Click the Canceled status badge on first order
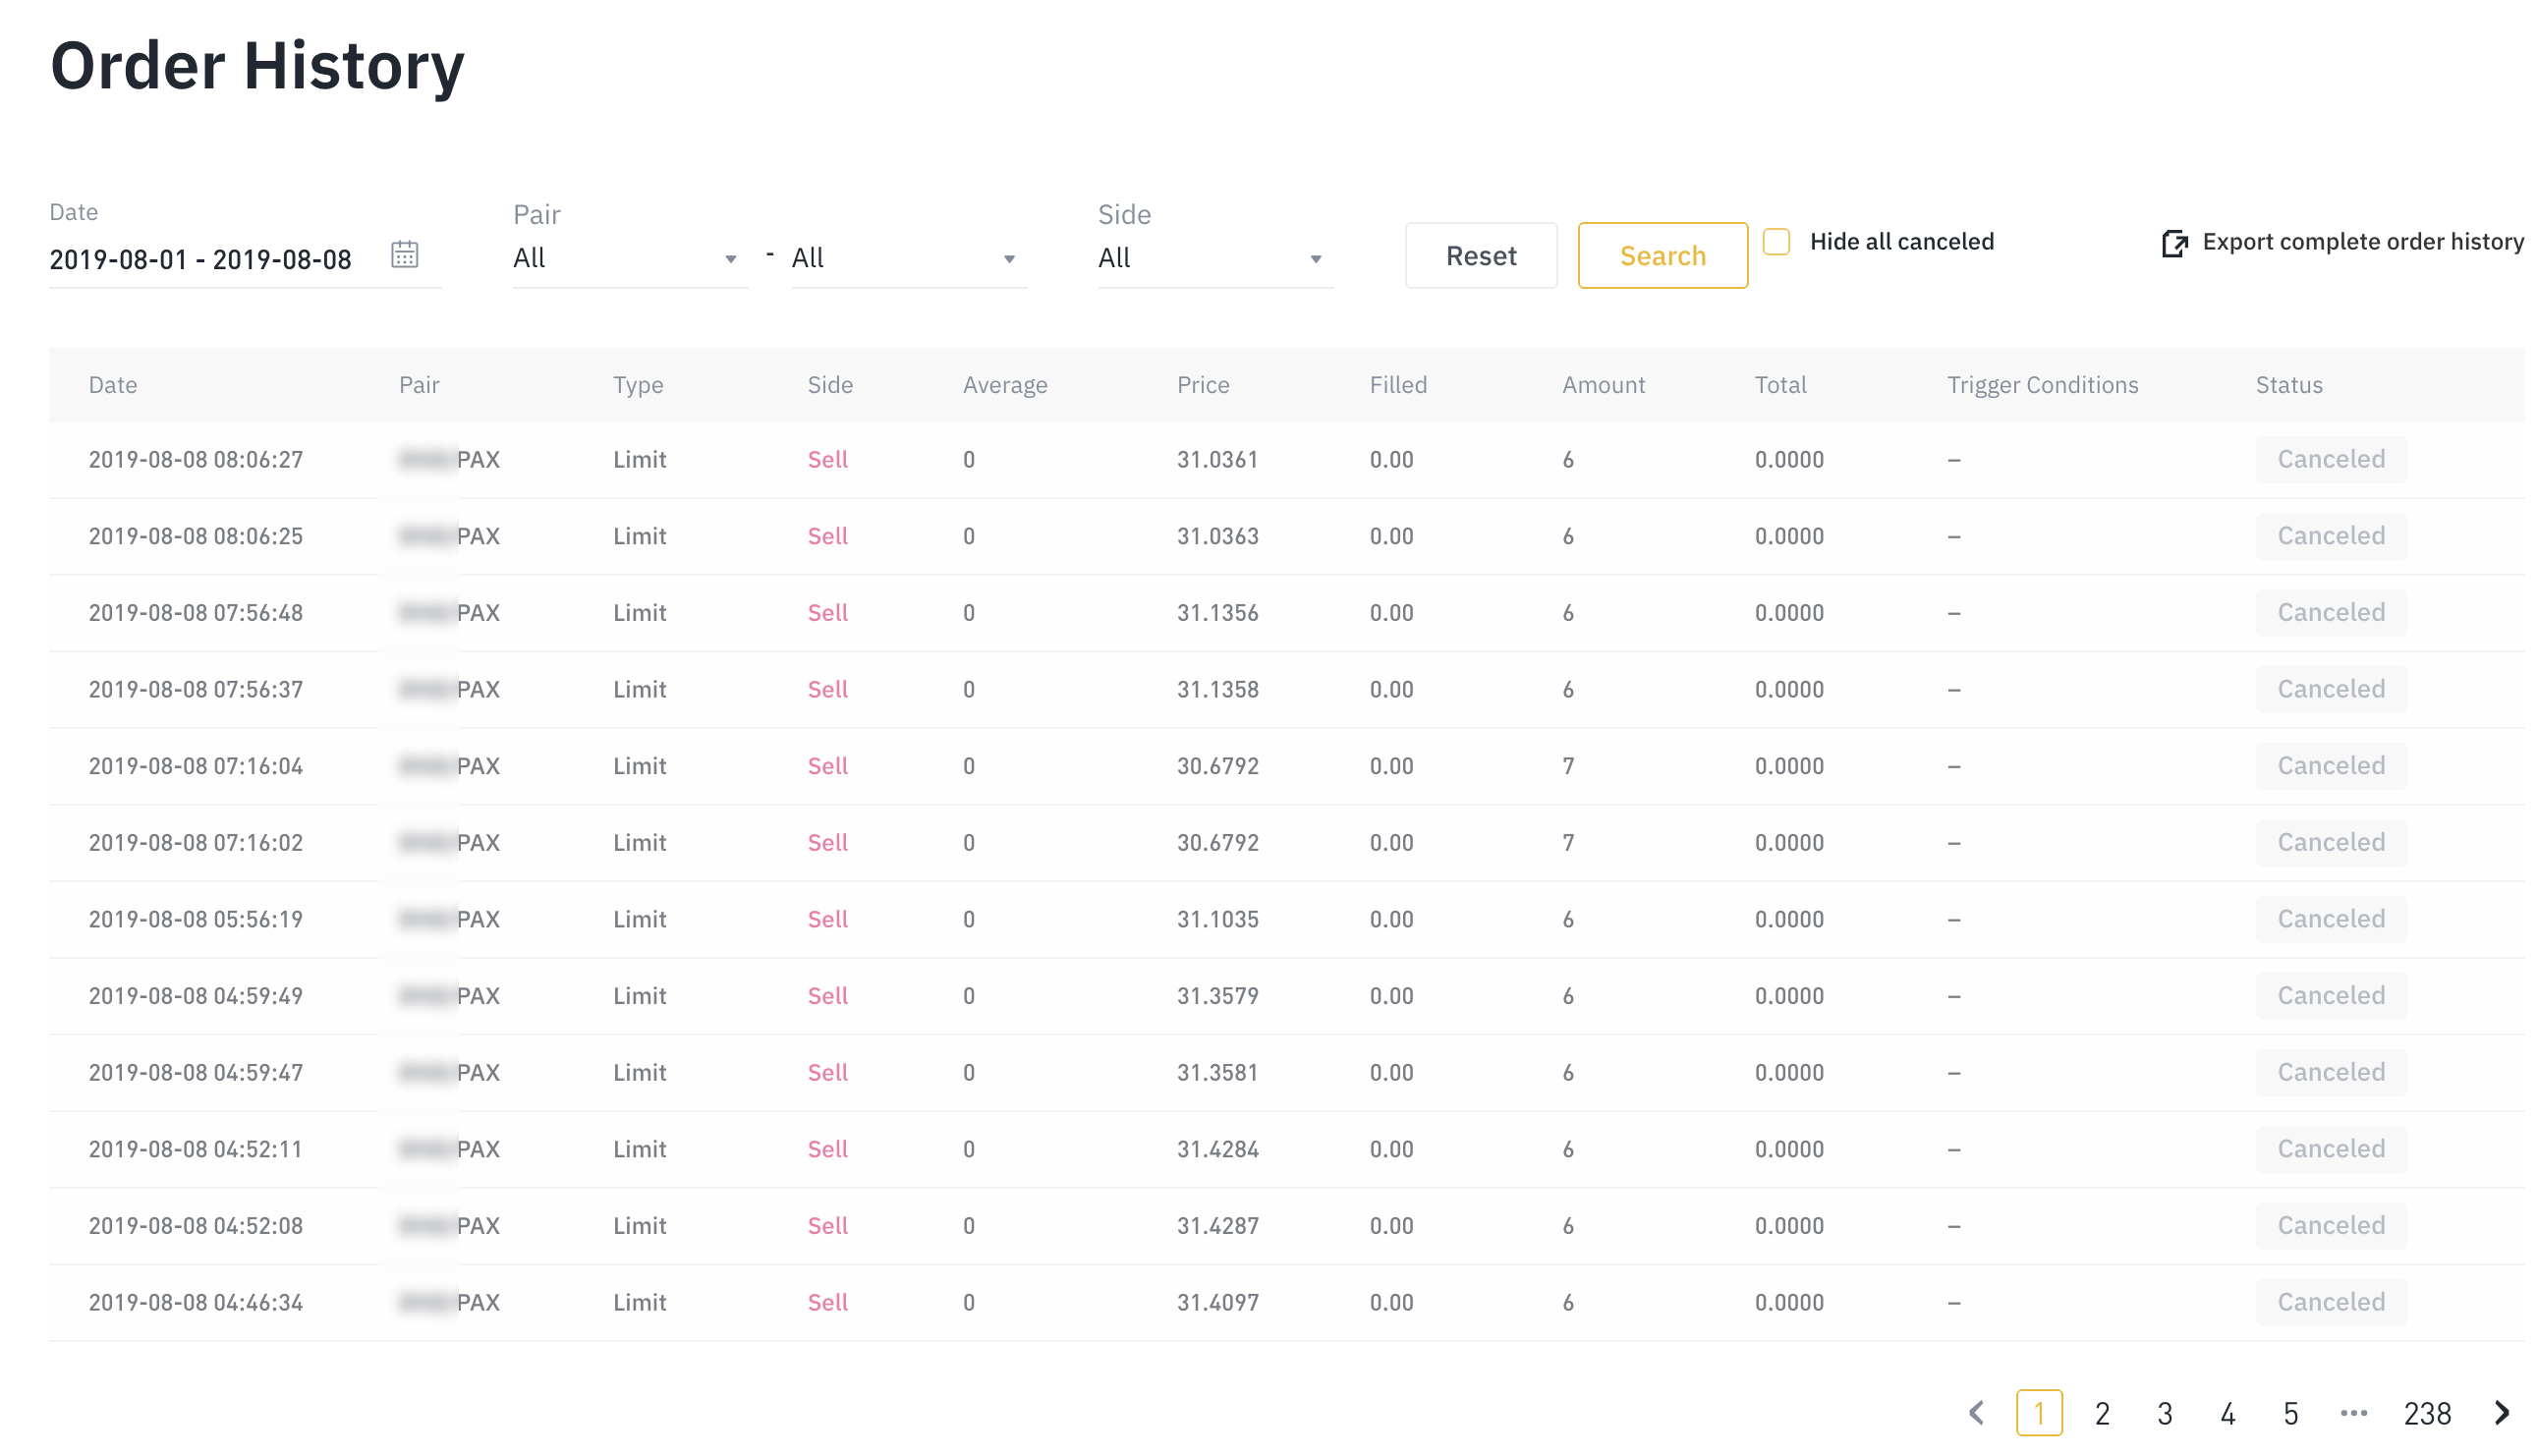2537x1456 pixels. pyautogui.click(x=2331, y=459)
